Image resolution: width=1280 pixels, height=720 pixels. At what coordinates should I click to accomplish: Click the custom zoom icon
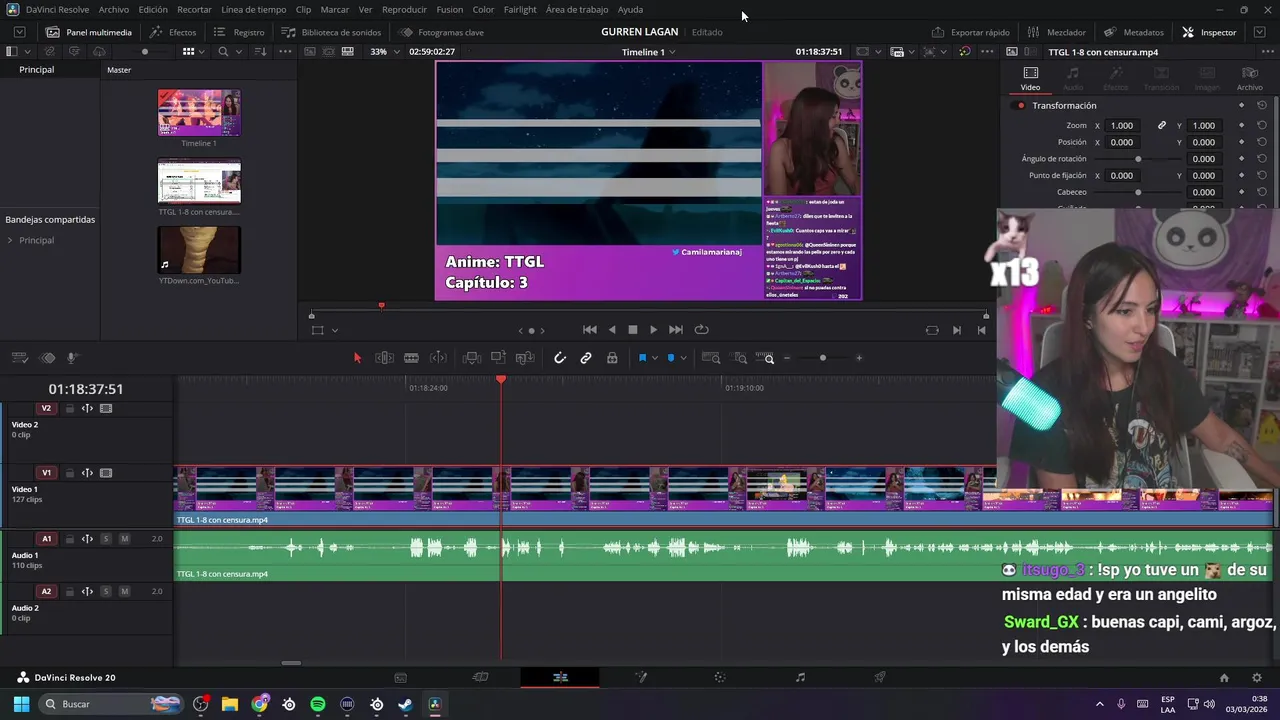pyautogui.click(x=765, y=358)
